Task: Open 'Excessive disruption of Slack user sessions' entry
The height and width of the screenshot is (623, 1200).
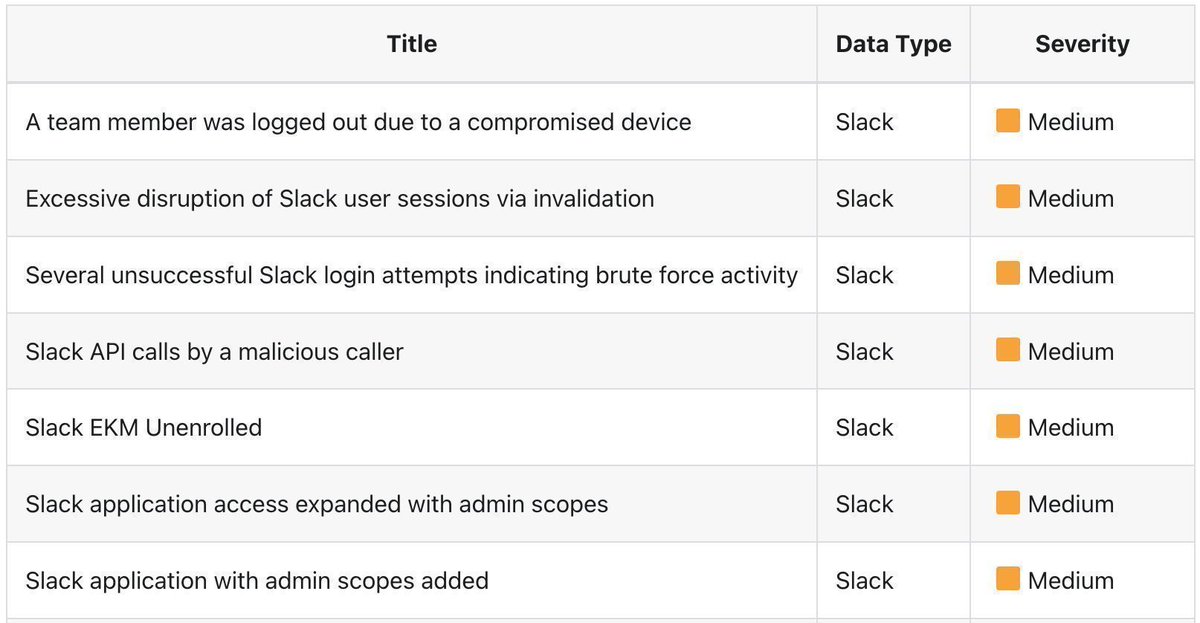Action: (x=340, y=198)
